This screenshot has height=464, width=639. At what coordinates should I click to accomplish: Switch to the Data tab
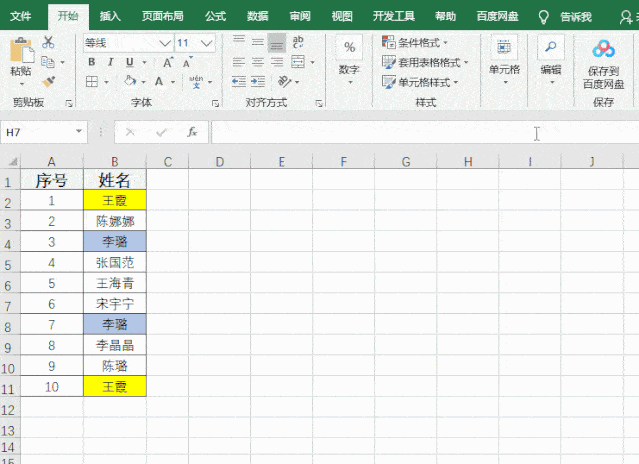pos(258,16)
